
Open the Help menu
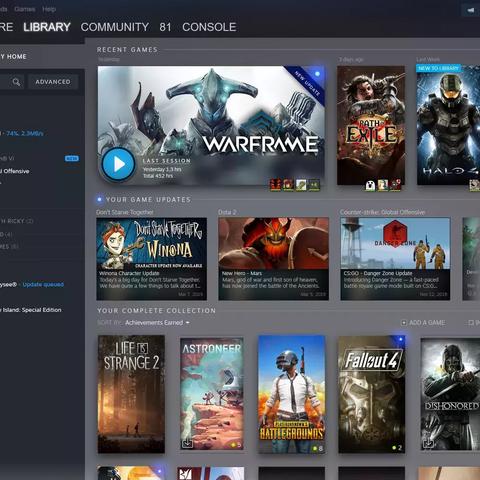(x=49, y=9)
